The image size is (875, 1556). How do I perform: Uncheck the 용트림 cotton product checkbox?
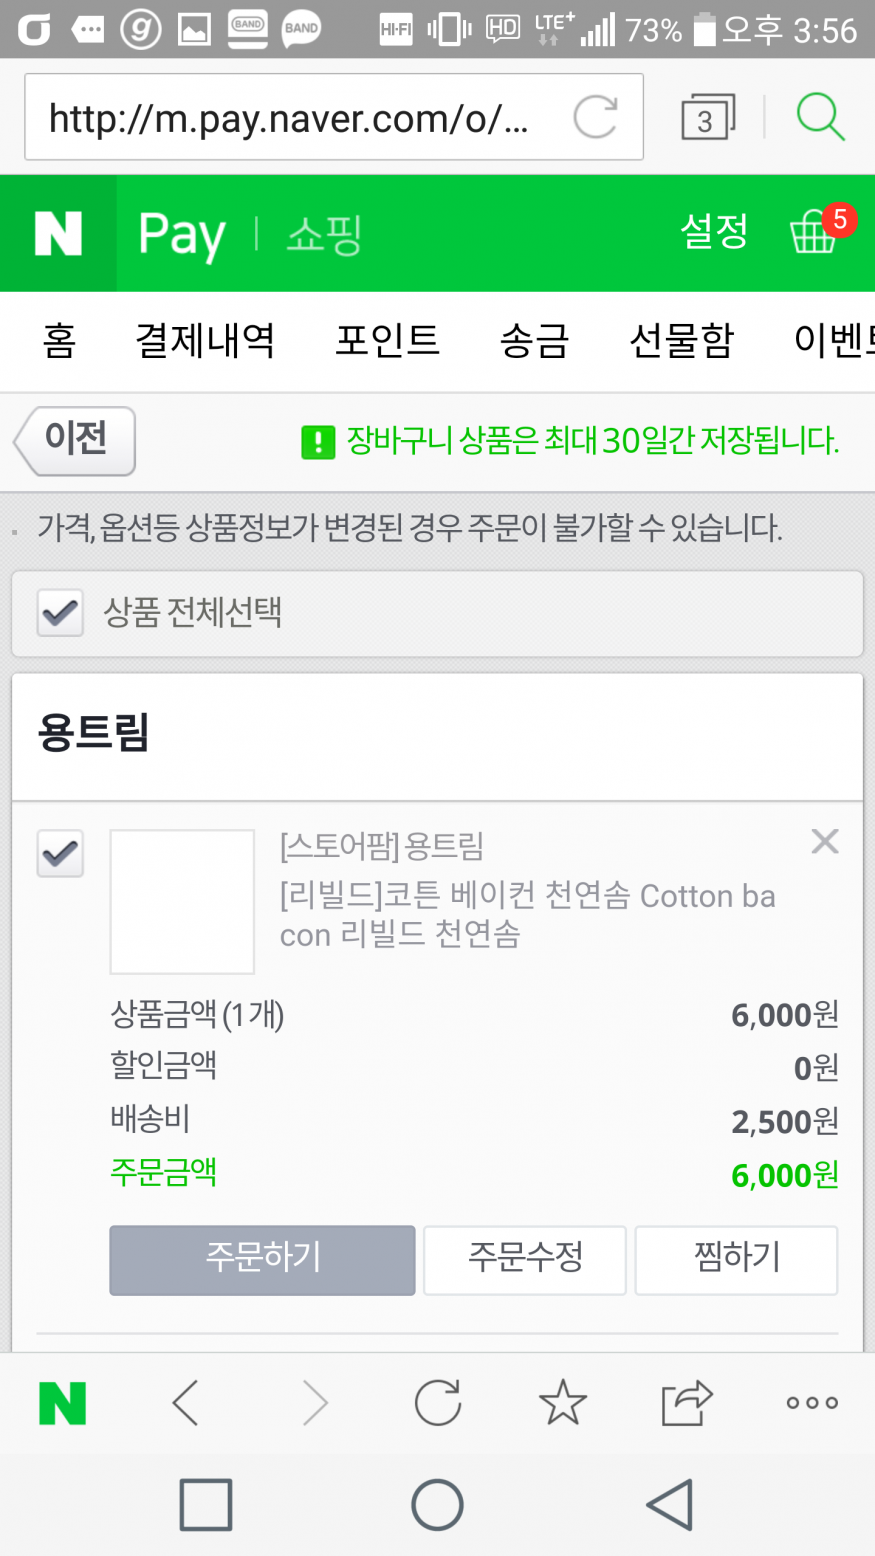[x=60, y=854]
